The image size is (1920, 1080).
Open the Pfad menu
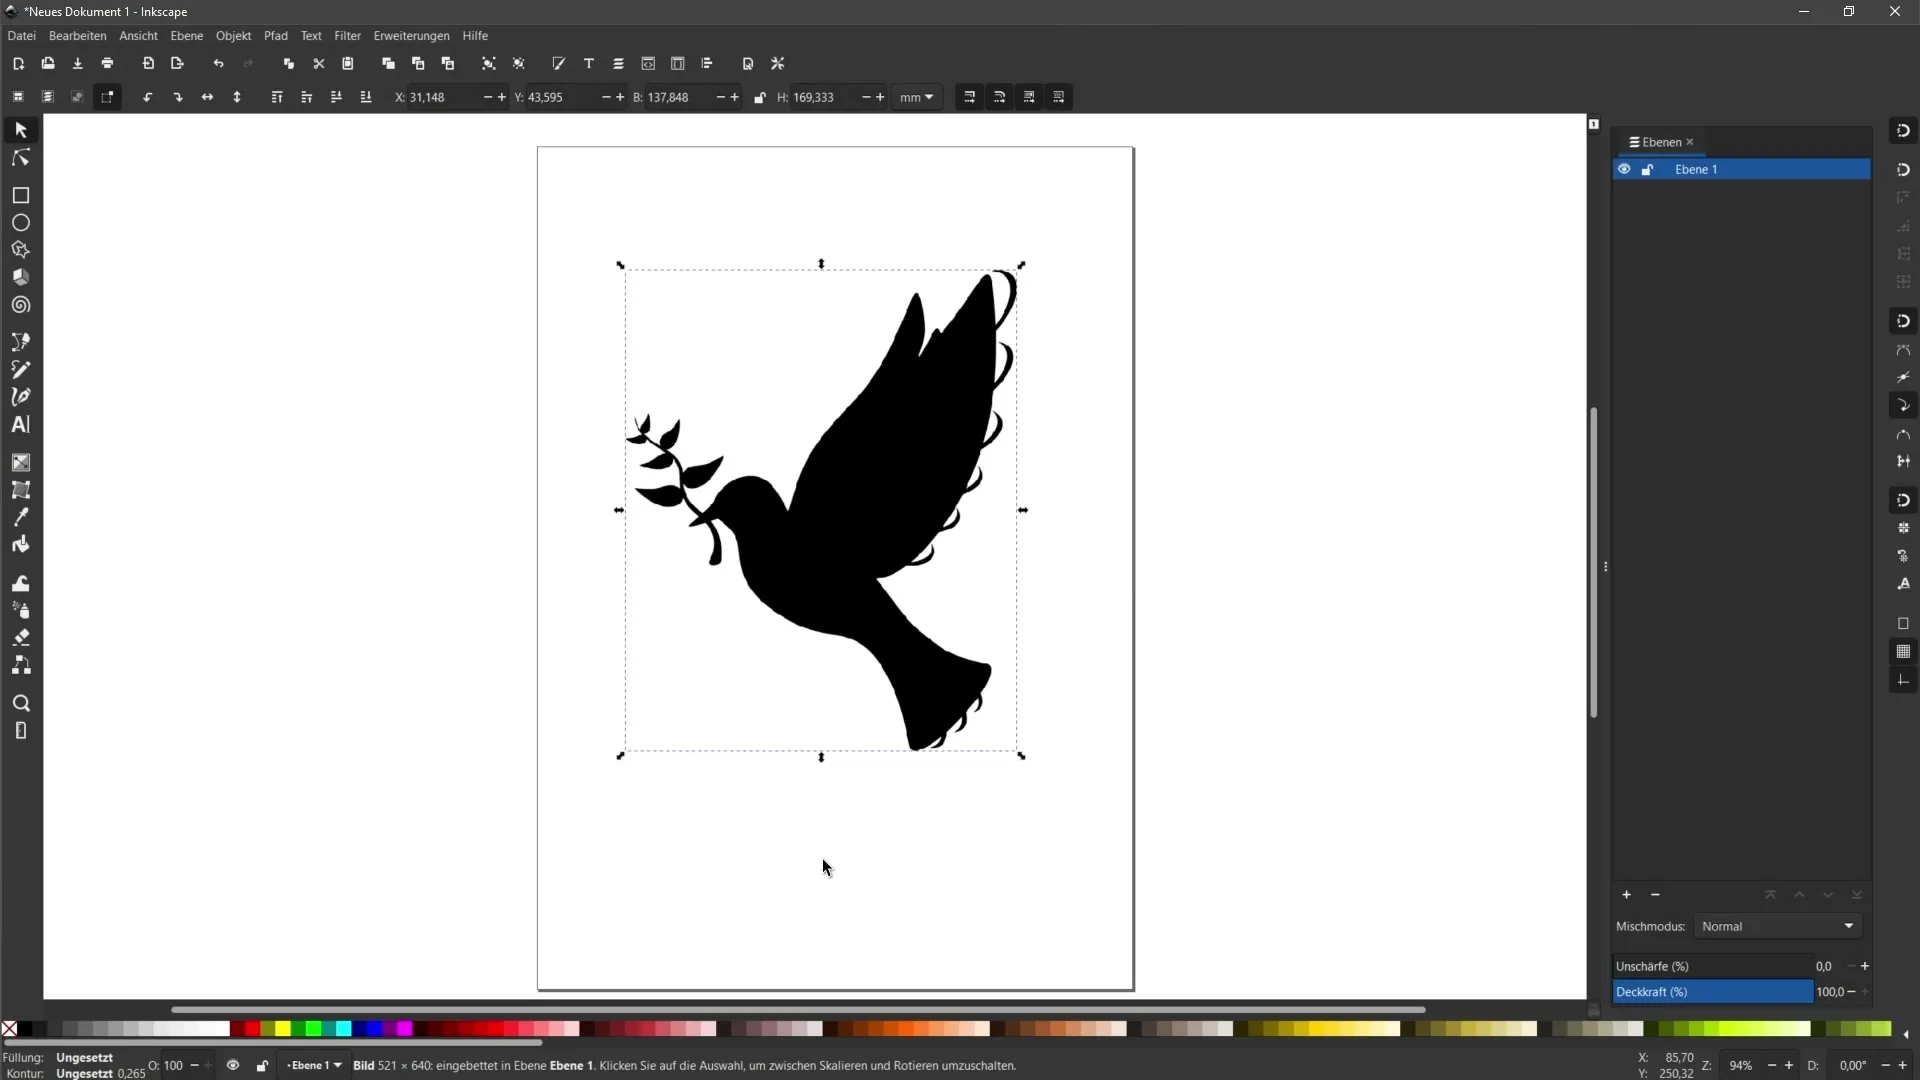(x=276, y=36)
